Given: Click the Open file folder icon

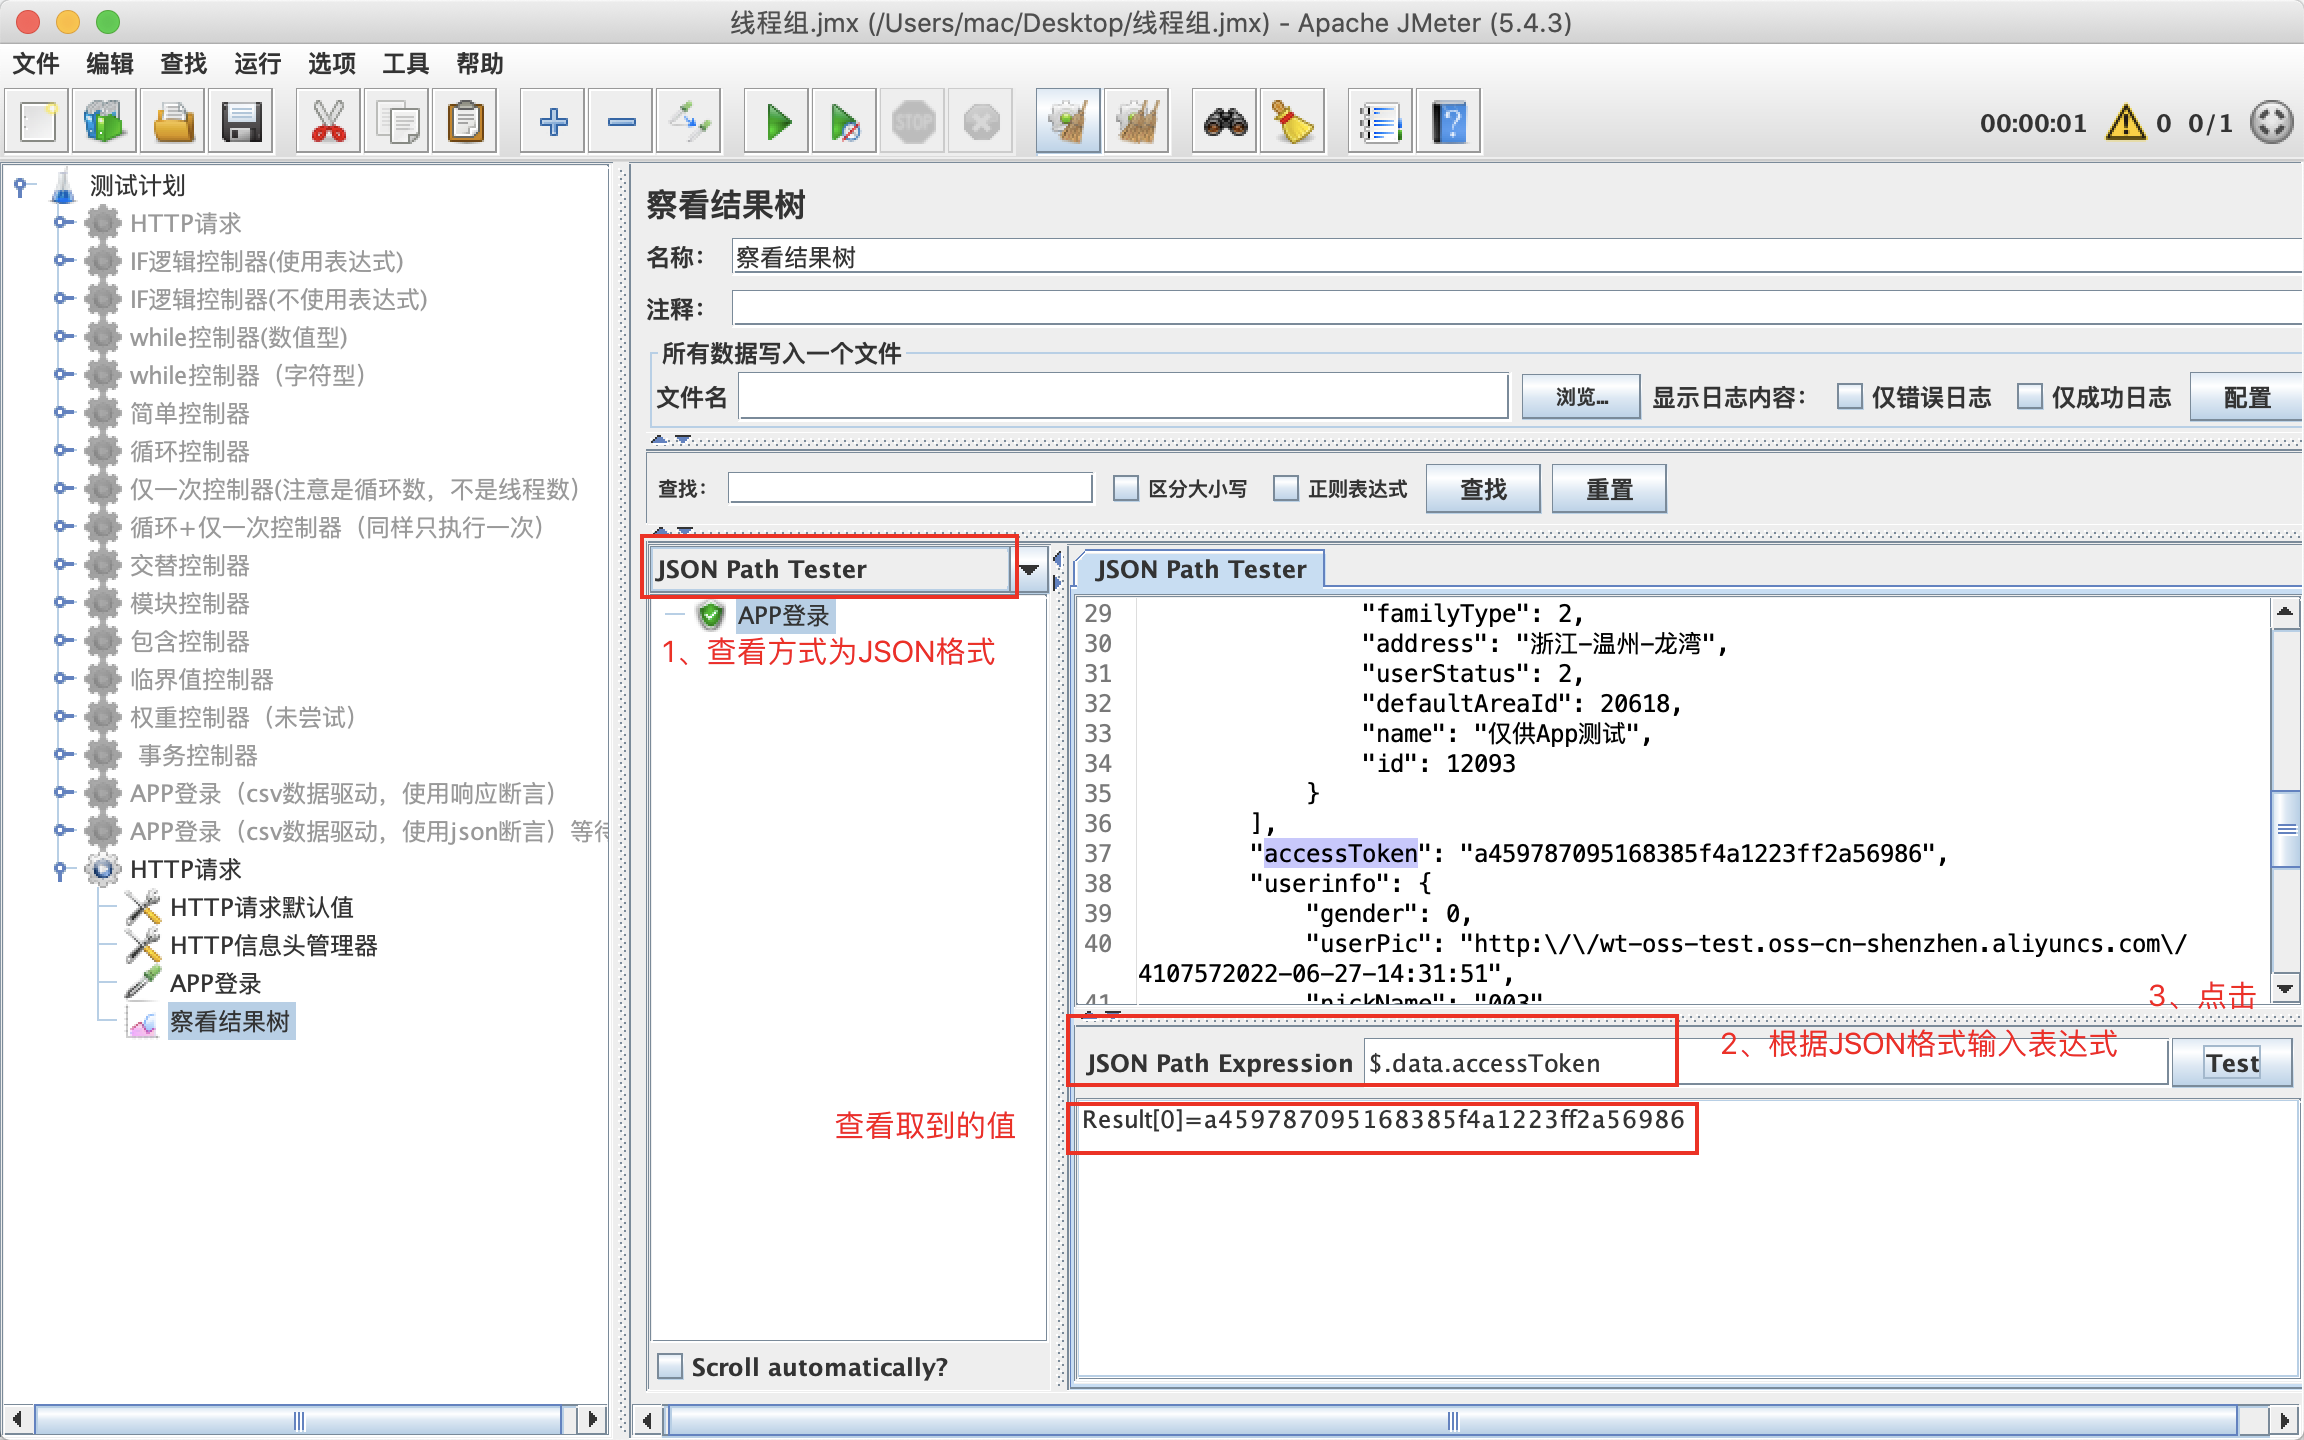Looking at the screenshot, I should (173, 123).
